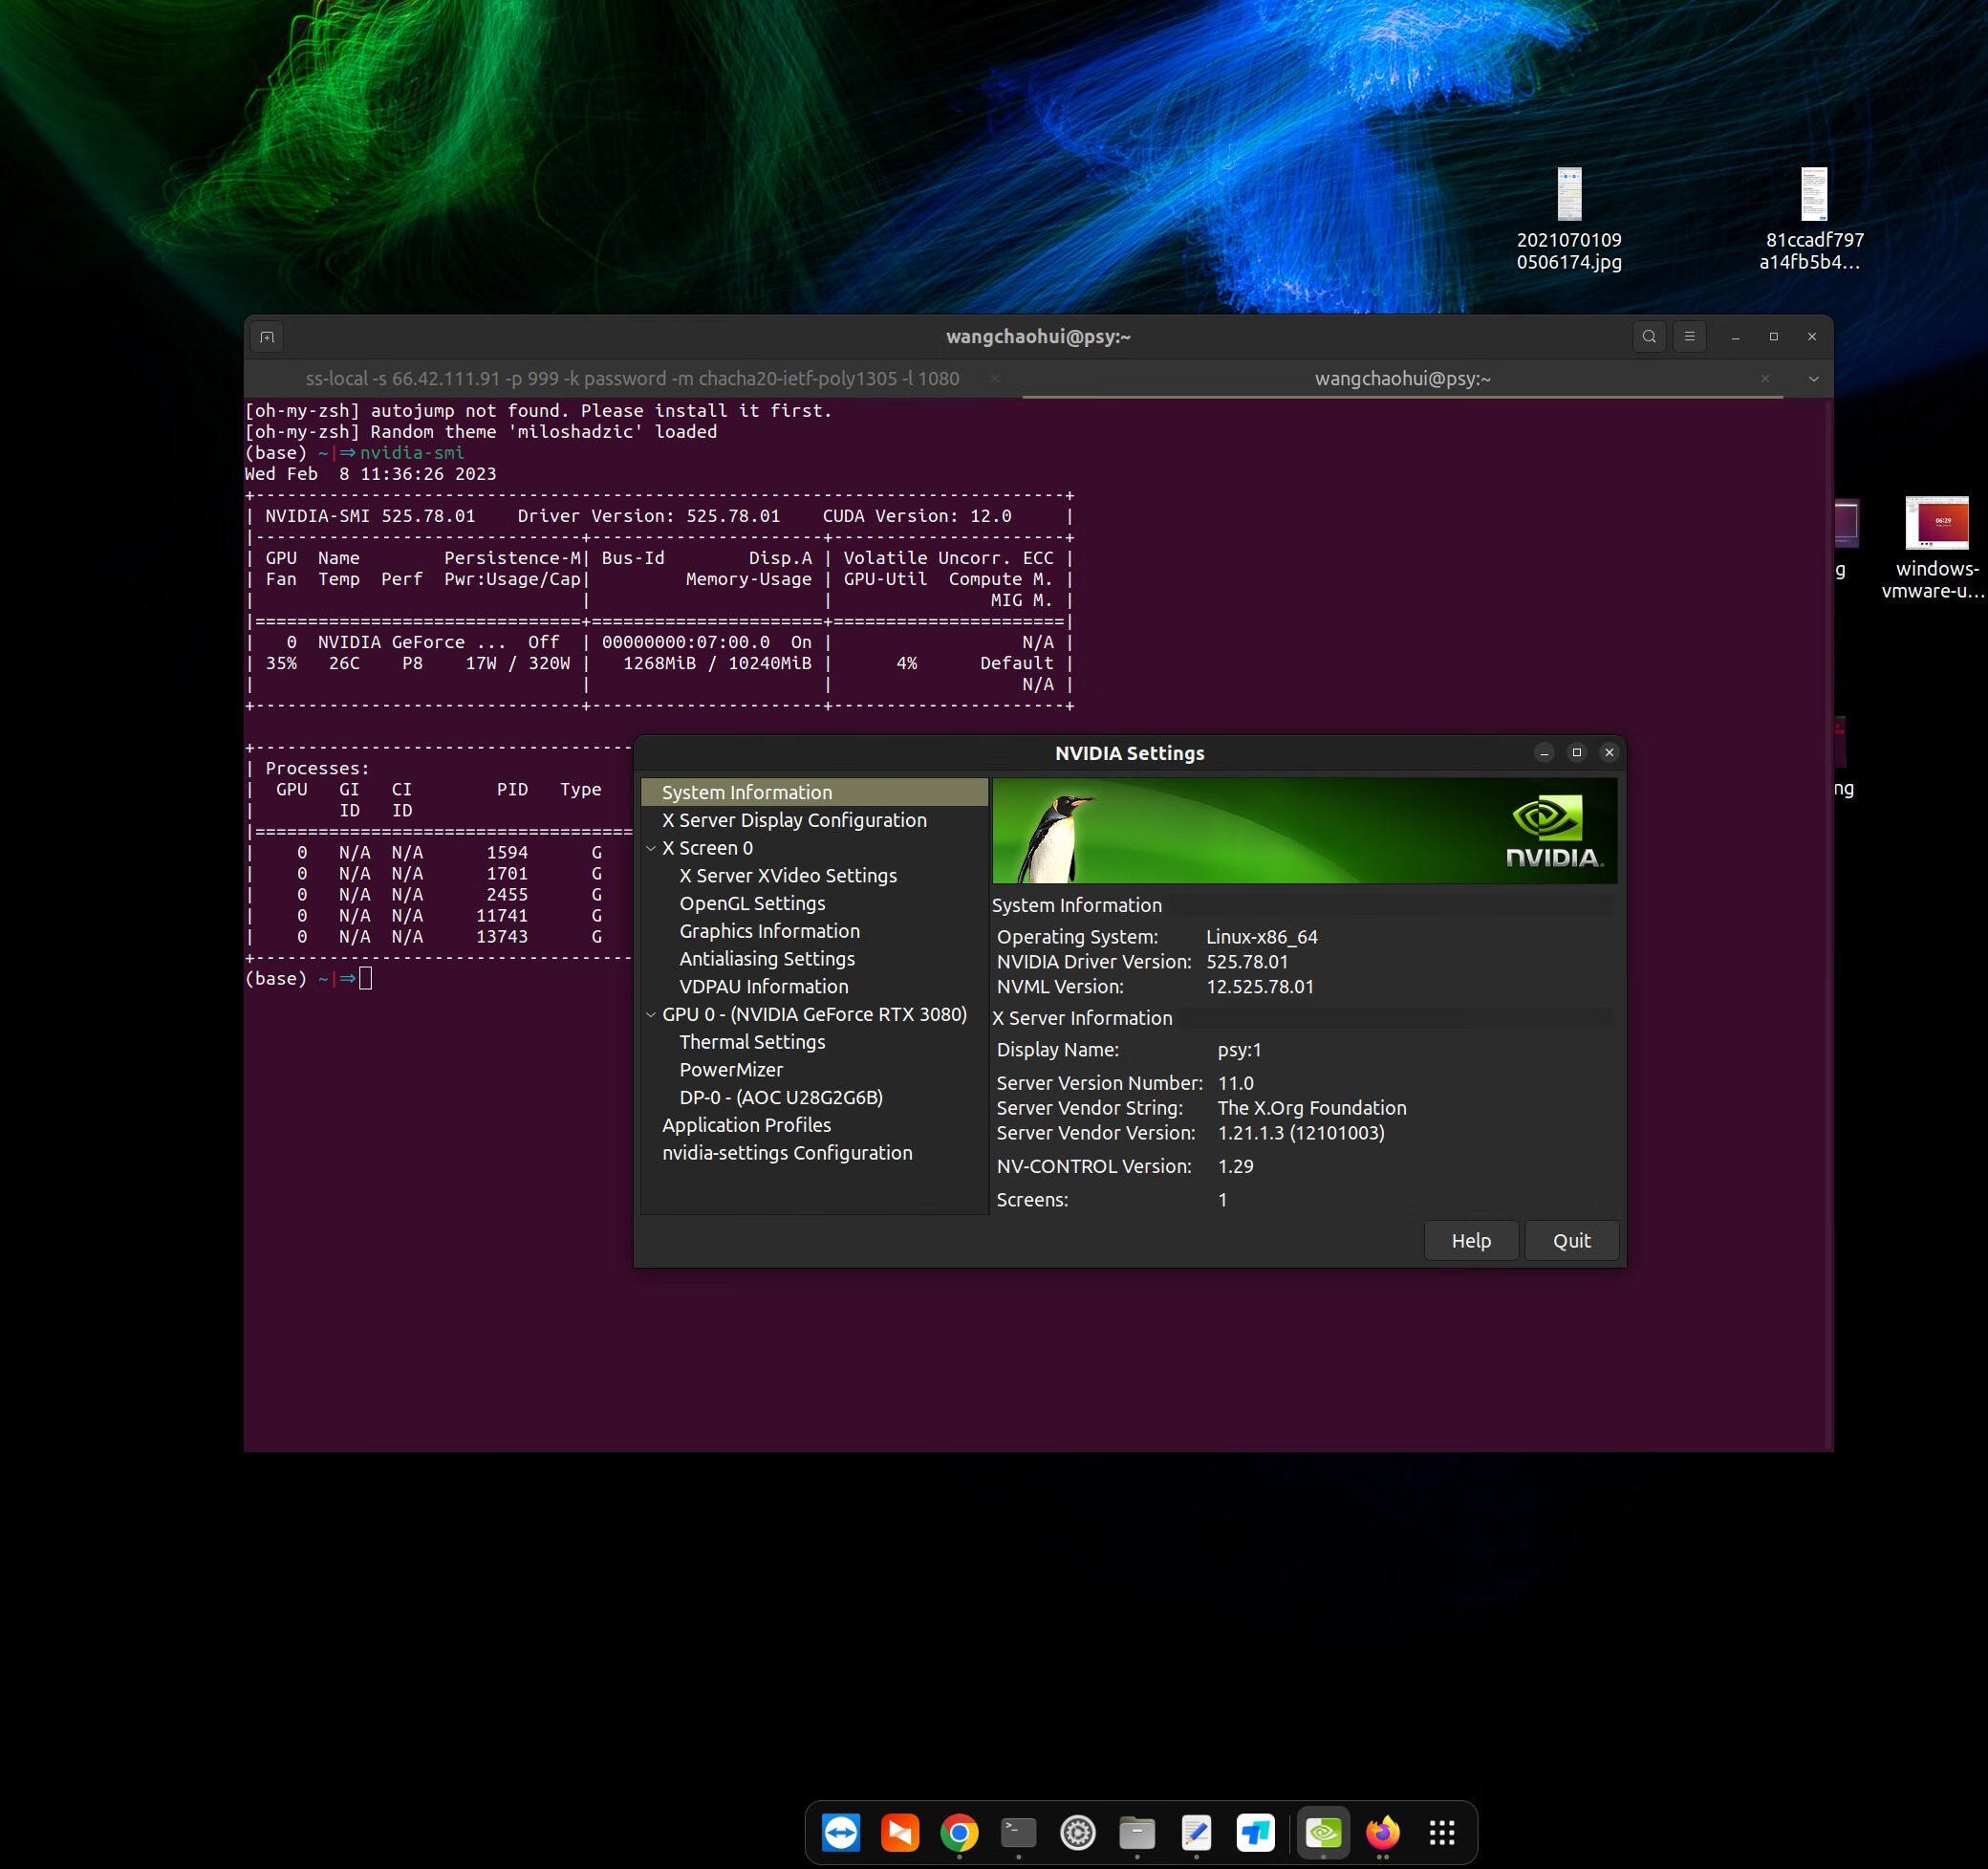Open VDPAU Information page
This screenshot has width=1988, height=1869.
(763, 986)
